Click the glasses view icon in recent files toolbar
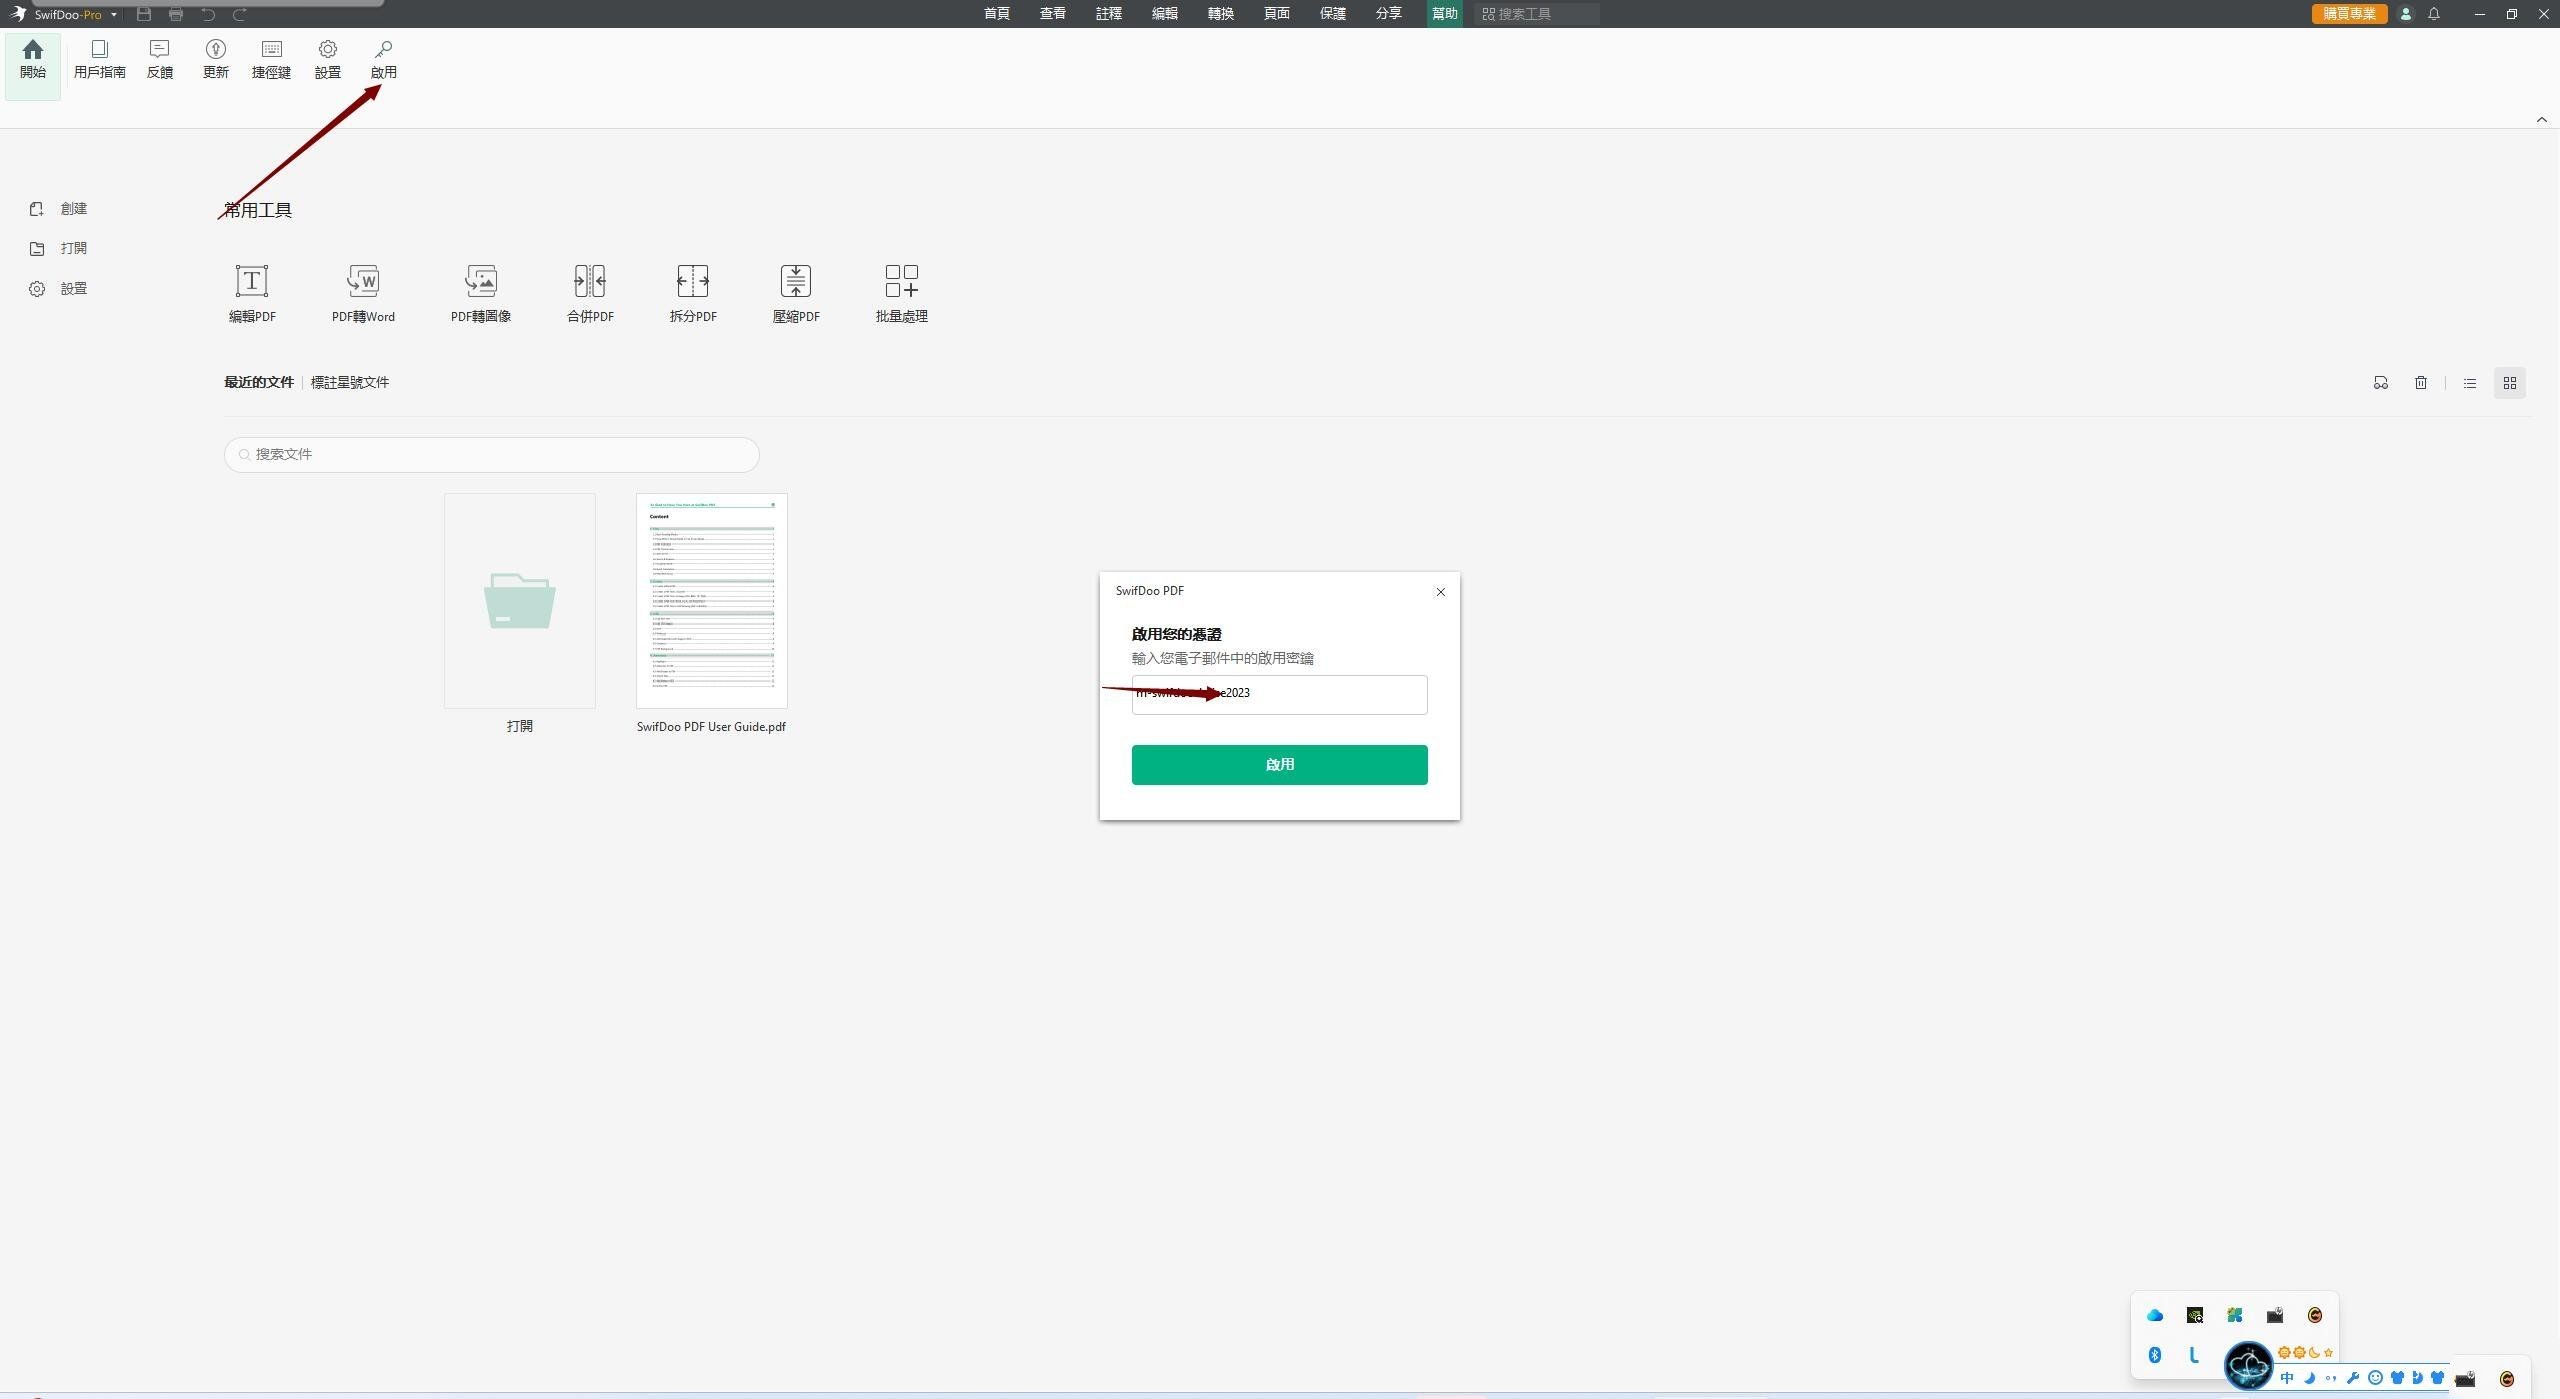This screenshot has width=2560, height=1399. [2381, 383]
